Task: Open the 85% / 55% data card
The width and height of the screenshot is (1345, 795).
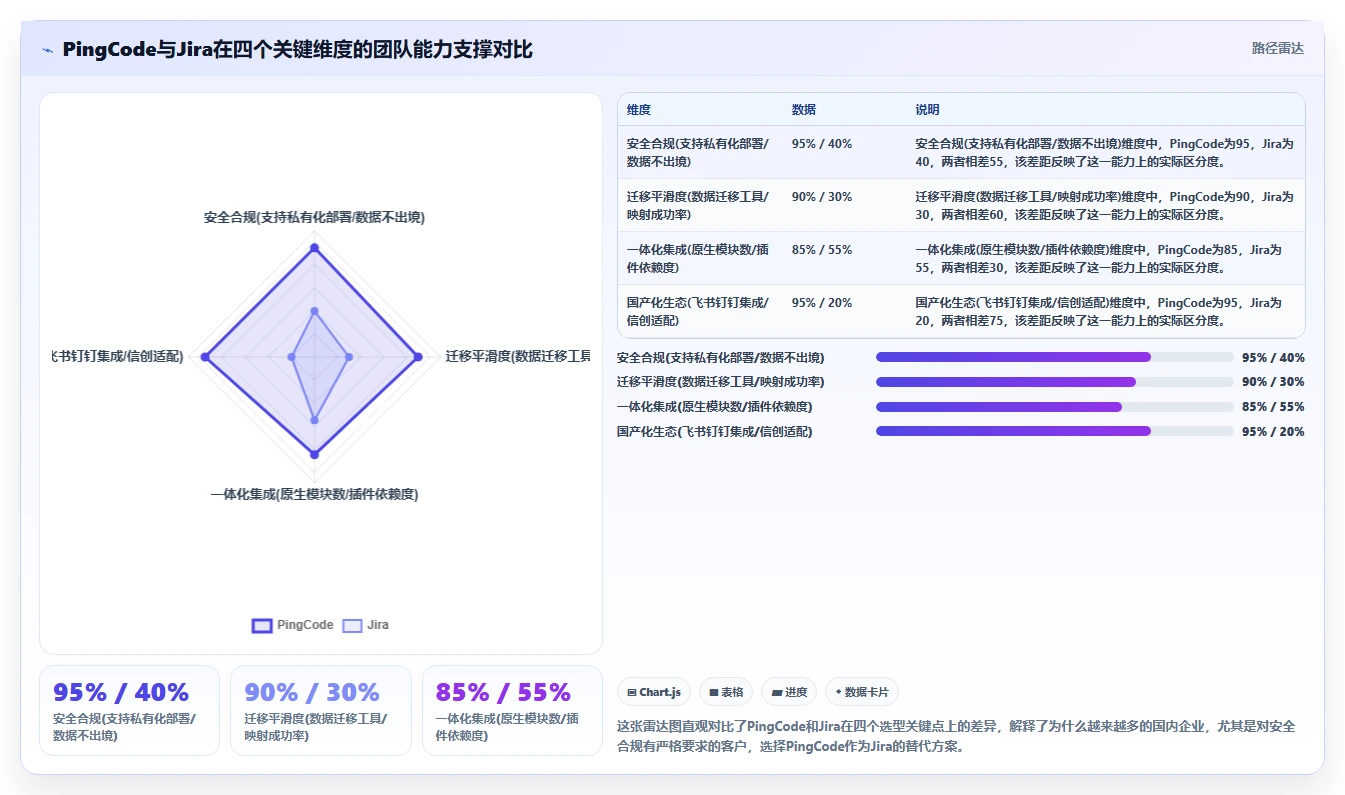Action: pos(512,710)
